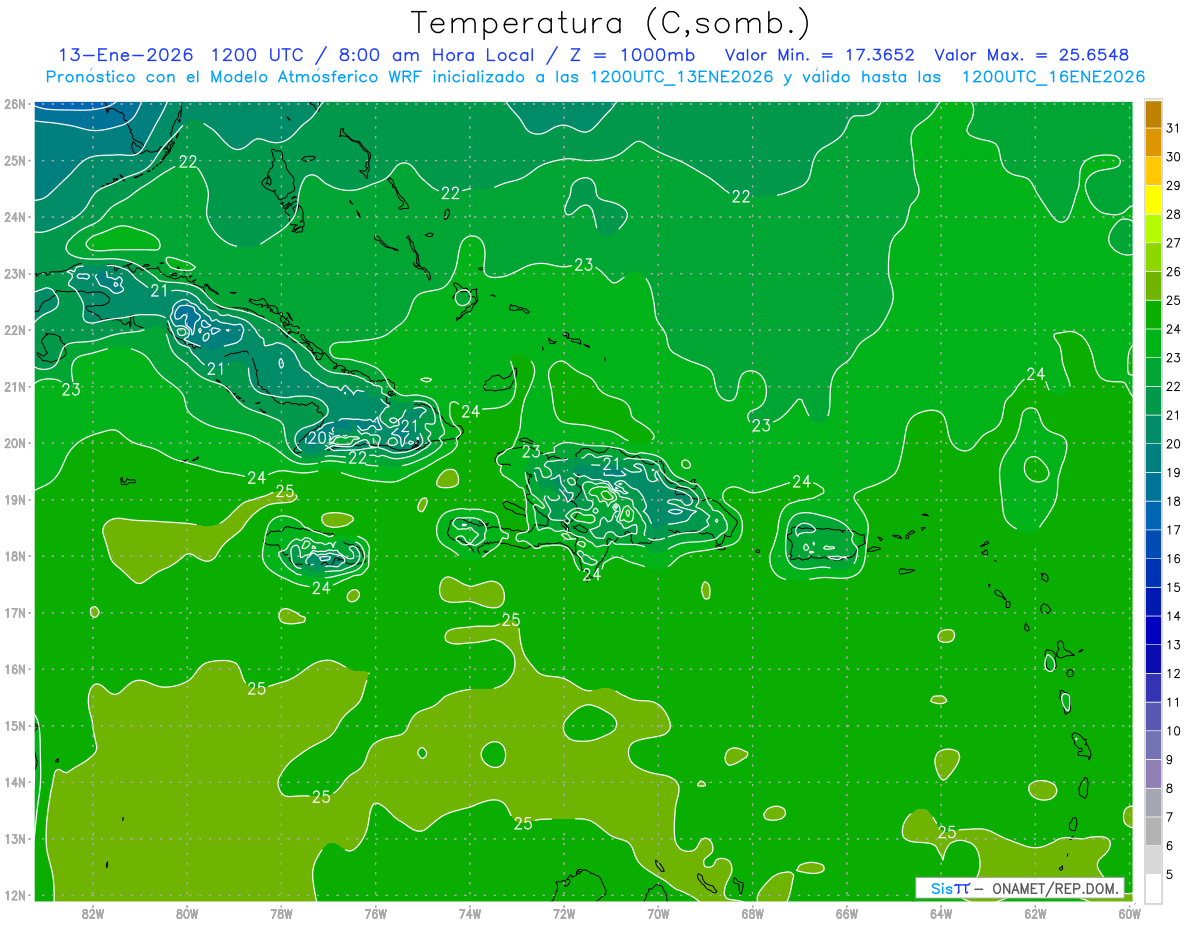
Task: Click the 24N latitude axis label
Action: coord(14,217)
